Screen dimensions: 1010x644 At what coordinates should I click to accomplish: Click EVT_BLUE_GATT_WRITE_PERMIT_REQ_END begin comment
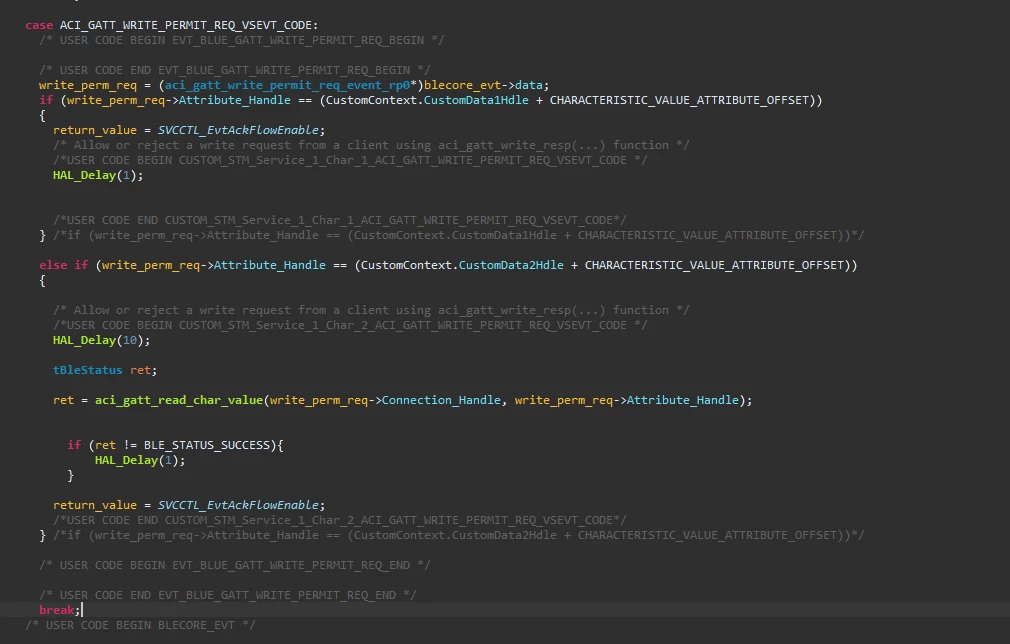tap(234, 565)
